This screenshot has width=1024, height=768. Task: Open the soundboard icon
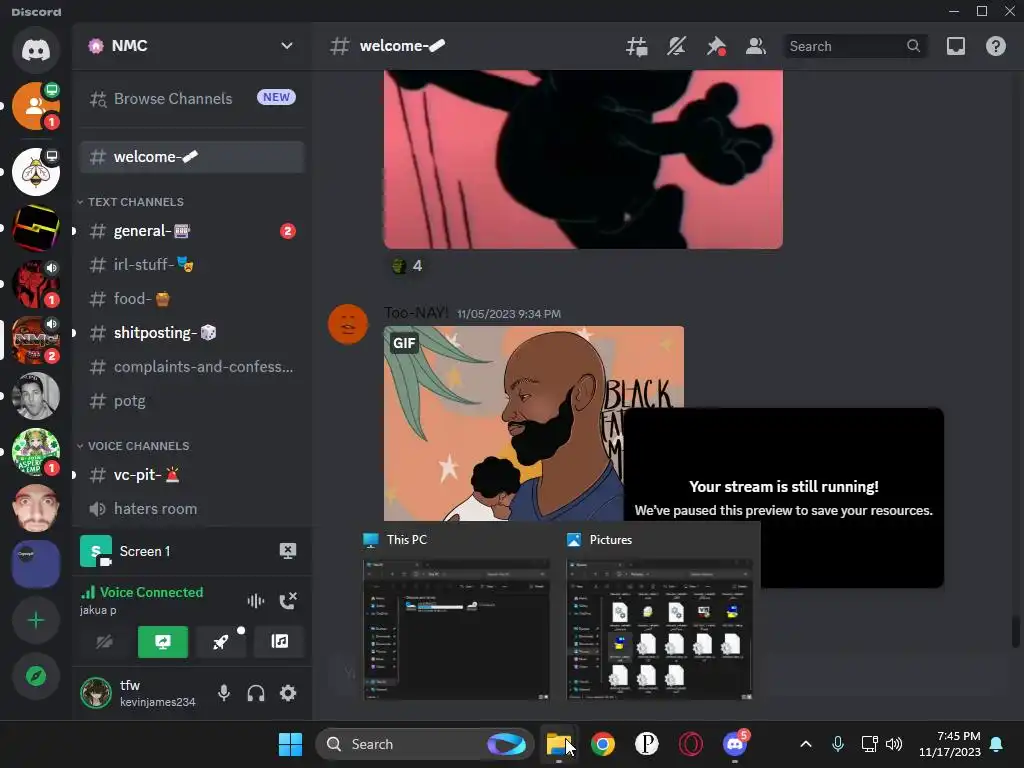click(x=280, y=641)
